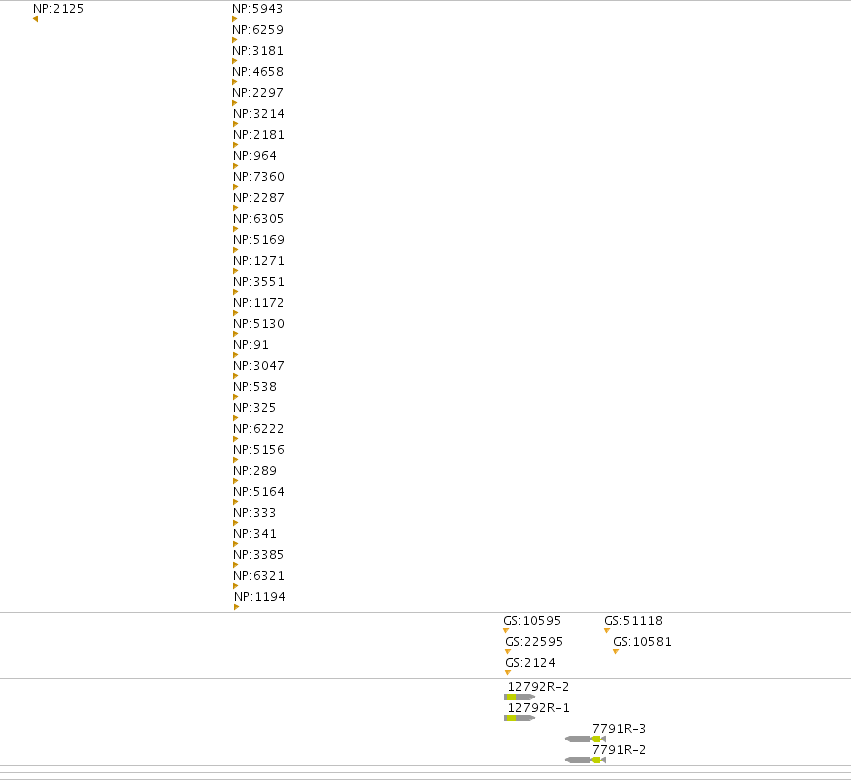
Task: Click the NP:1194 label
Action: (x=260, y=597)
